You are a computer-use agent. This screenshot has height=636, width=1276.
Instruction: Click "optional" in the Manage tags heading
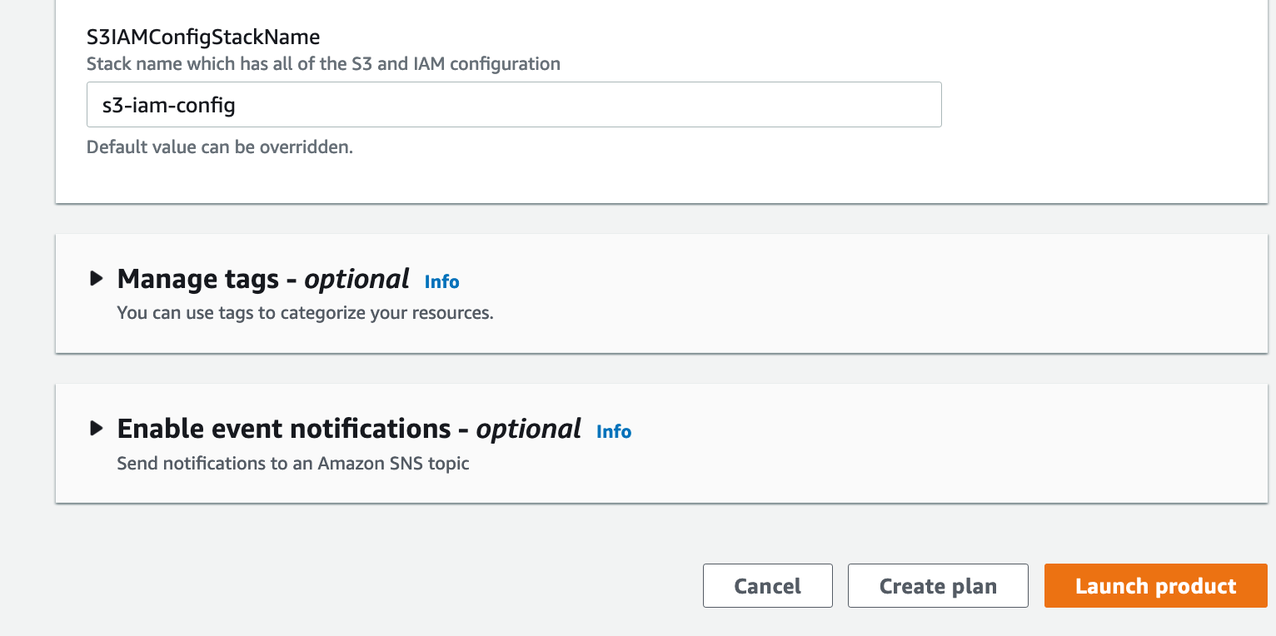point(357,279)
